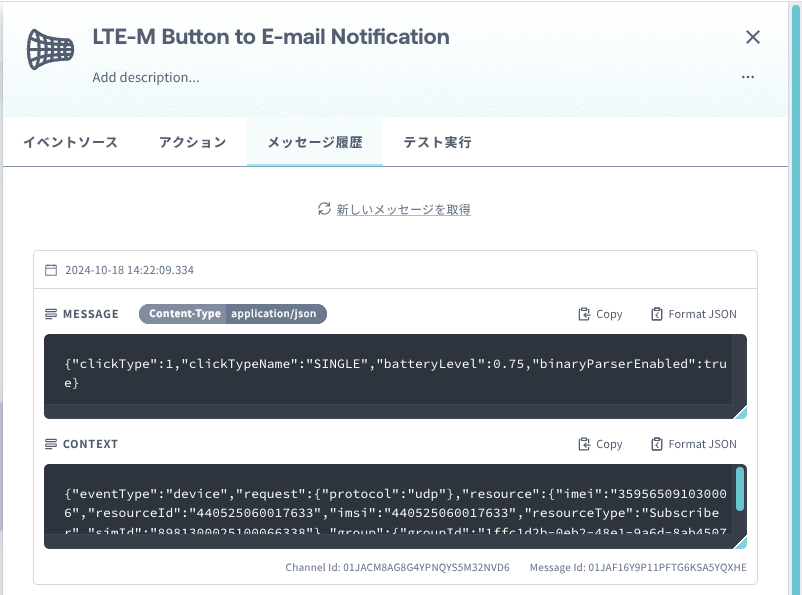This screenshot has height=595, width=802.
Task: Open the three-dot more options menu
Action: point(748,77)
